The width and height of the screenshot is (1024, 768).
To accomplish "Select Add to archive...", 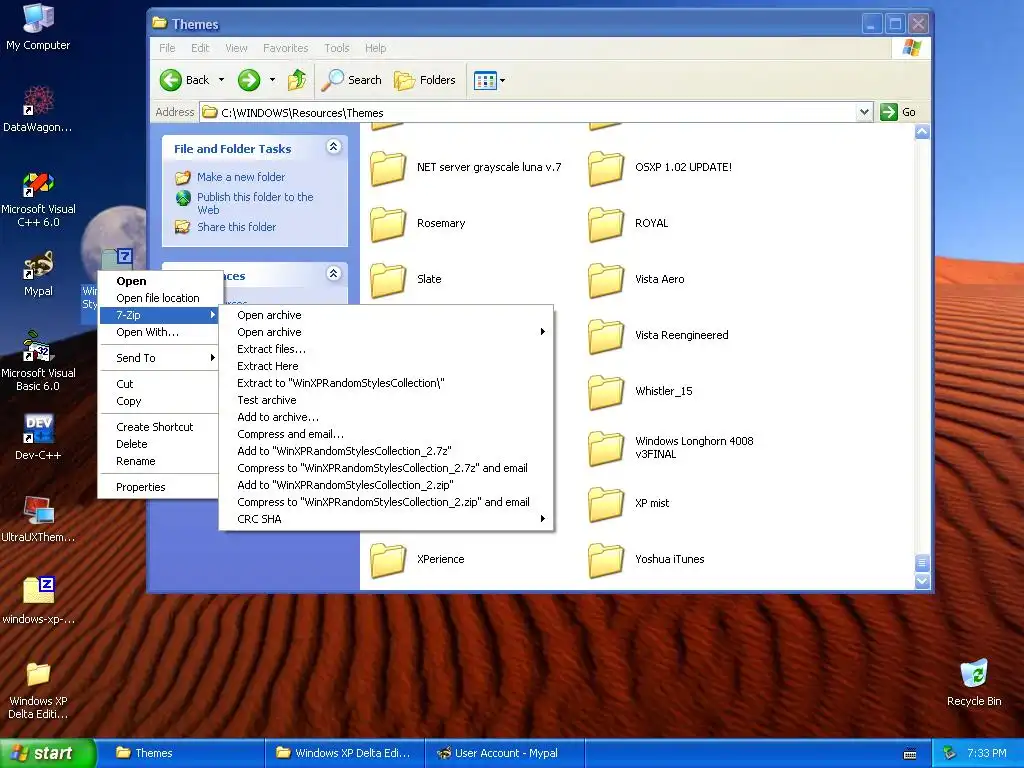I will coord(387,417).
